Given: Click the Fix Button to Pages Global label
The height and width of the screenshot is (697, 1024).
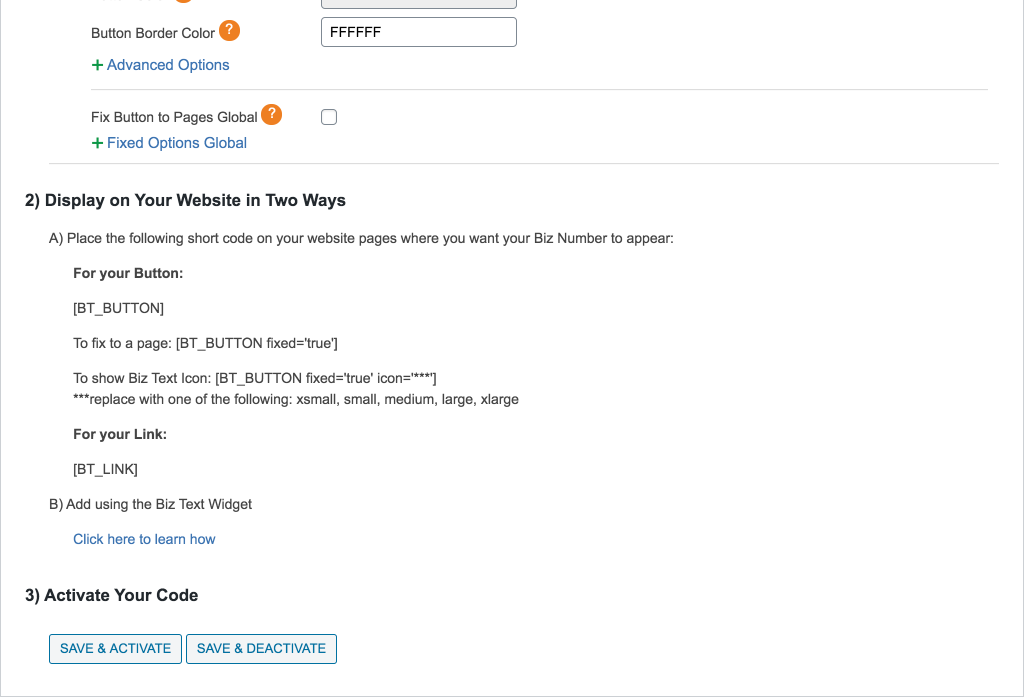Looking at the screenshot, I should 174,117.
